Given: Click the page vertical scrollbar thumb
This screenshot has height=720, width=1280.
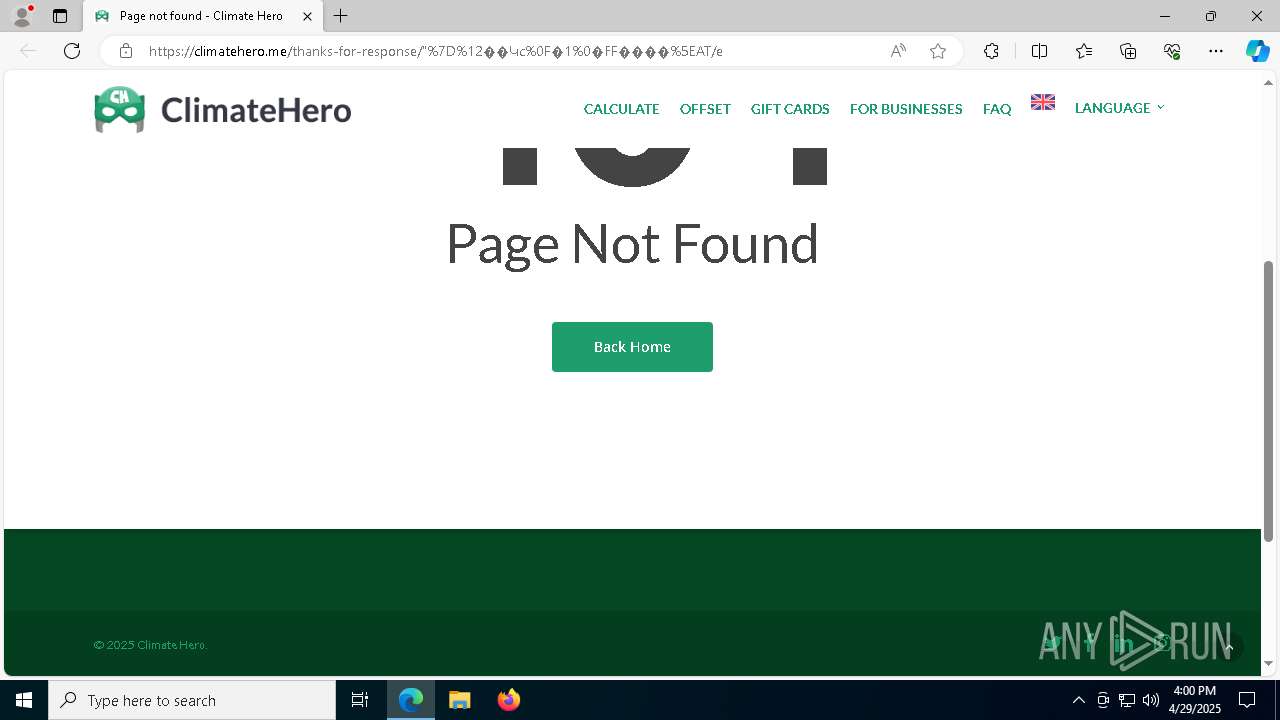Looking at the screenshot, I should coord(1269,400).
